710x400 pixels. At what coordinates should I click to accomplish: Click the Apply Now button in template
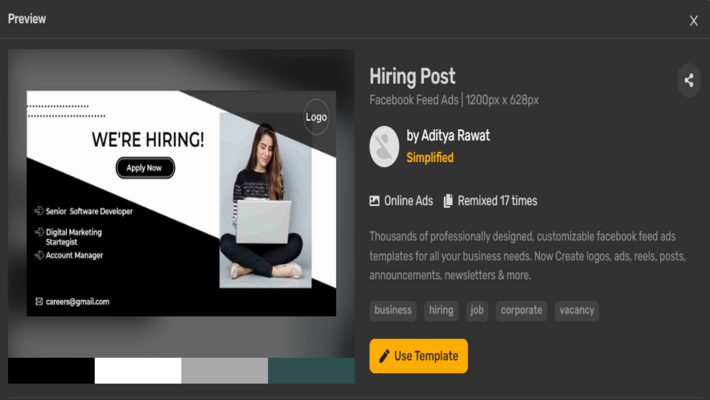tap(145, 168)
